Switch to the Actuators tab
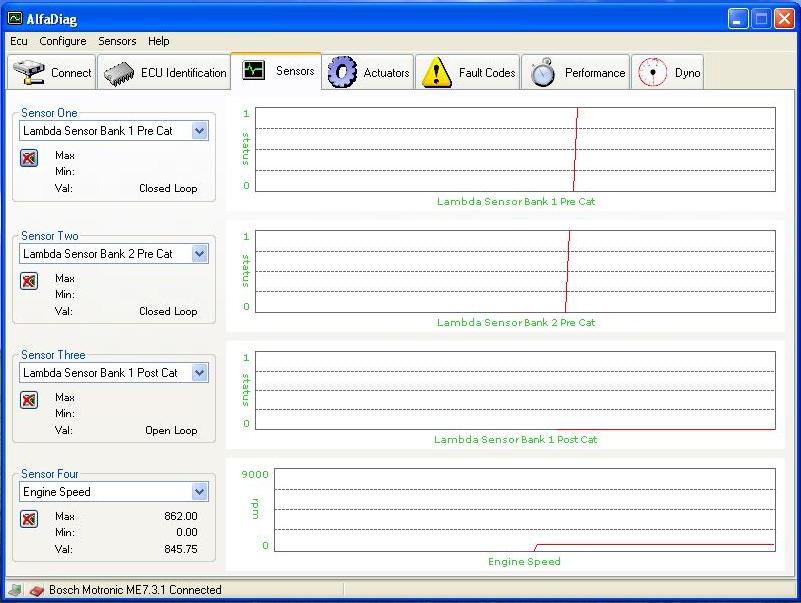Image resolution: width=801 pixels, height=603 pixels. pyautogui.click(x=367, y=73)
